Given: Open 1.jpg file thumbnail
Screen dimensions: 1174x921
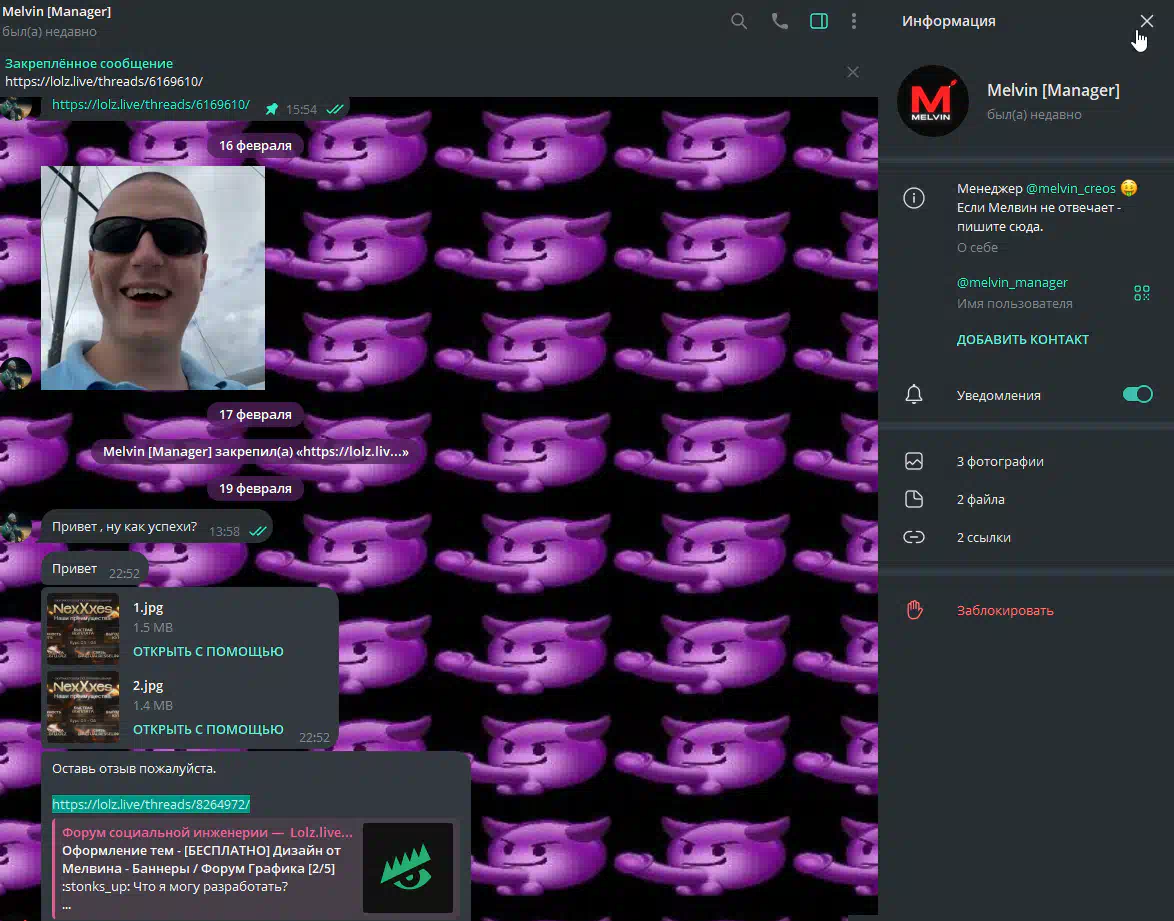Looking at the screenshot, I should (x=83, y=629).
